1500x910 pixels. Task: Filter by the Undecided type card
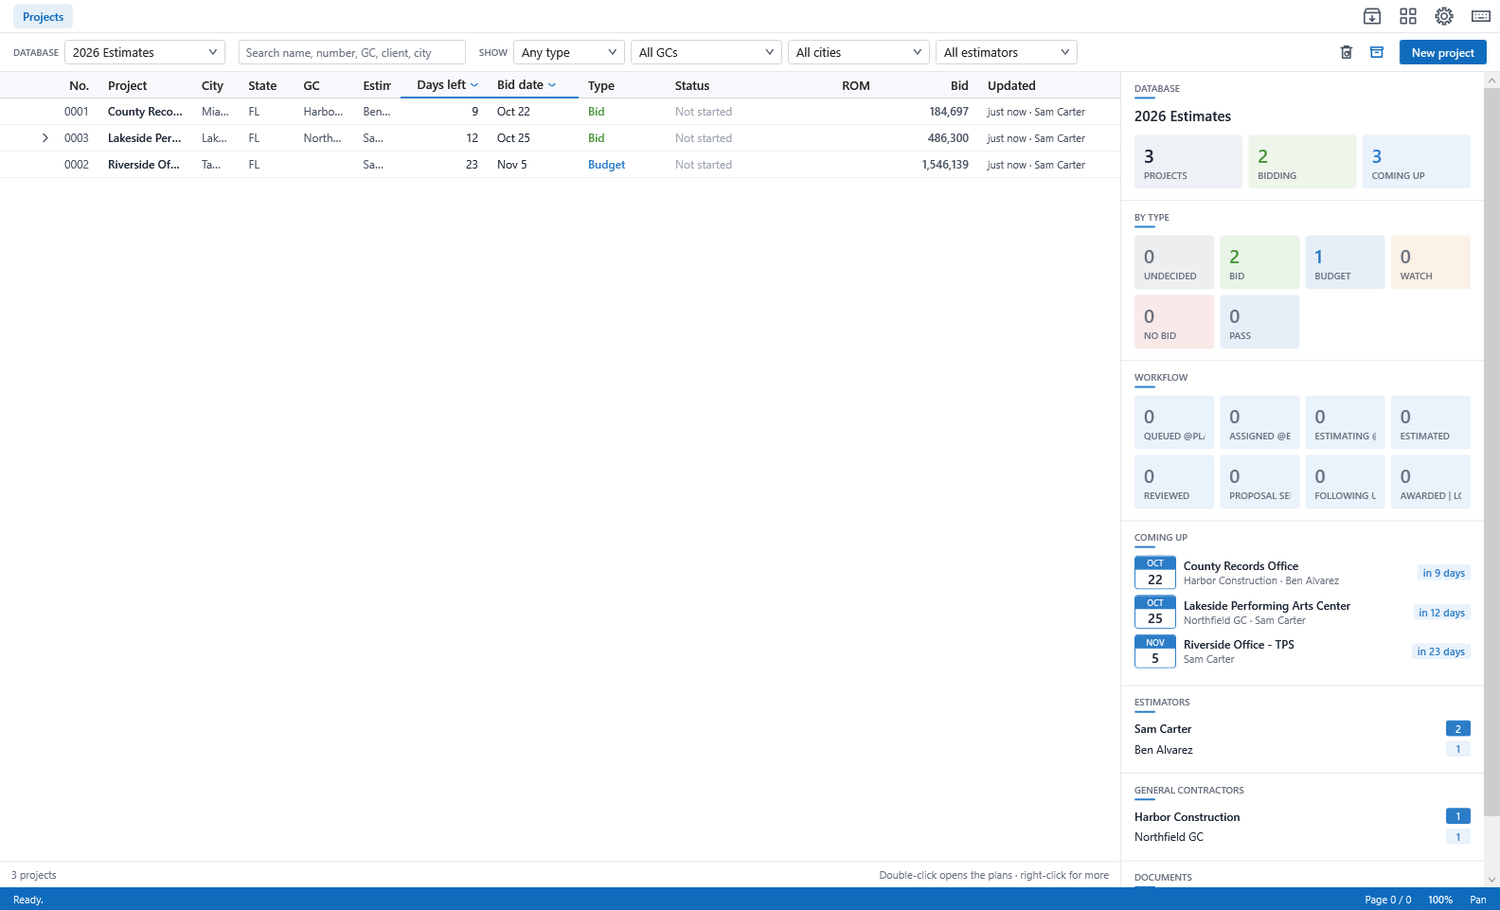tap(1174, 262)
